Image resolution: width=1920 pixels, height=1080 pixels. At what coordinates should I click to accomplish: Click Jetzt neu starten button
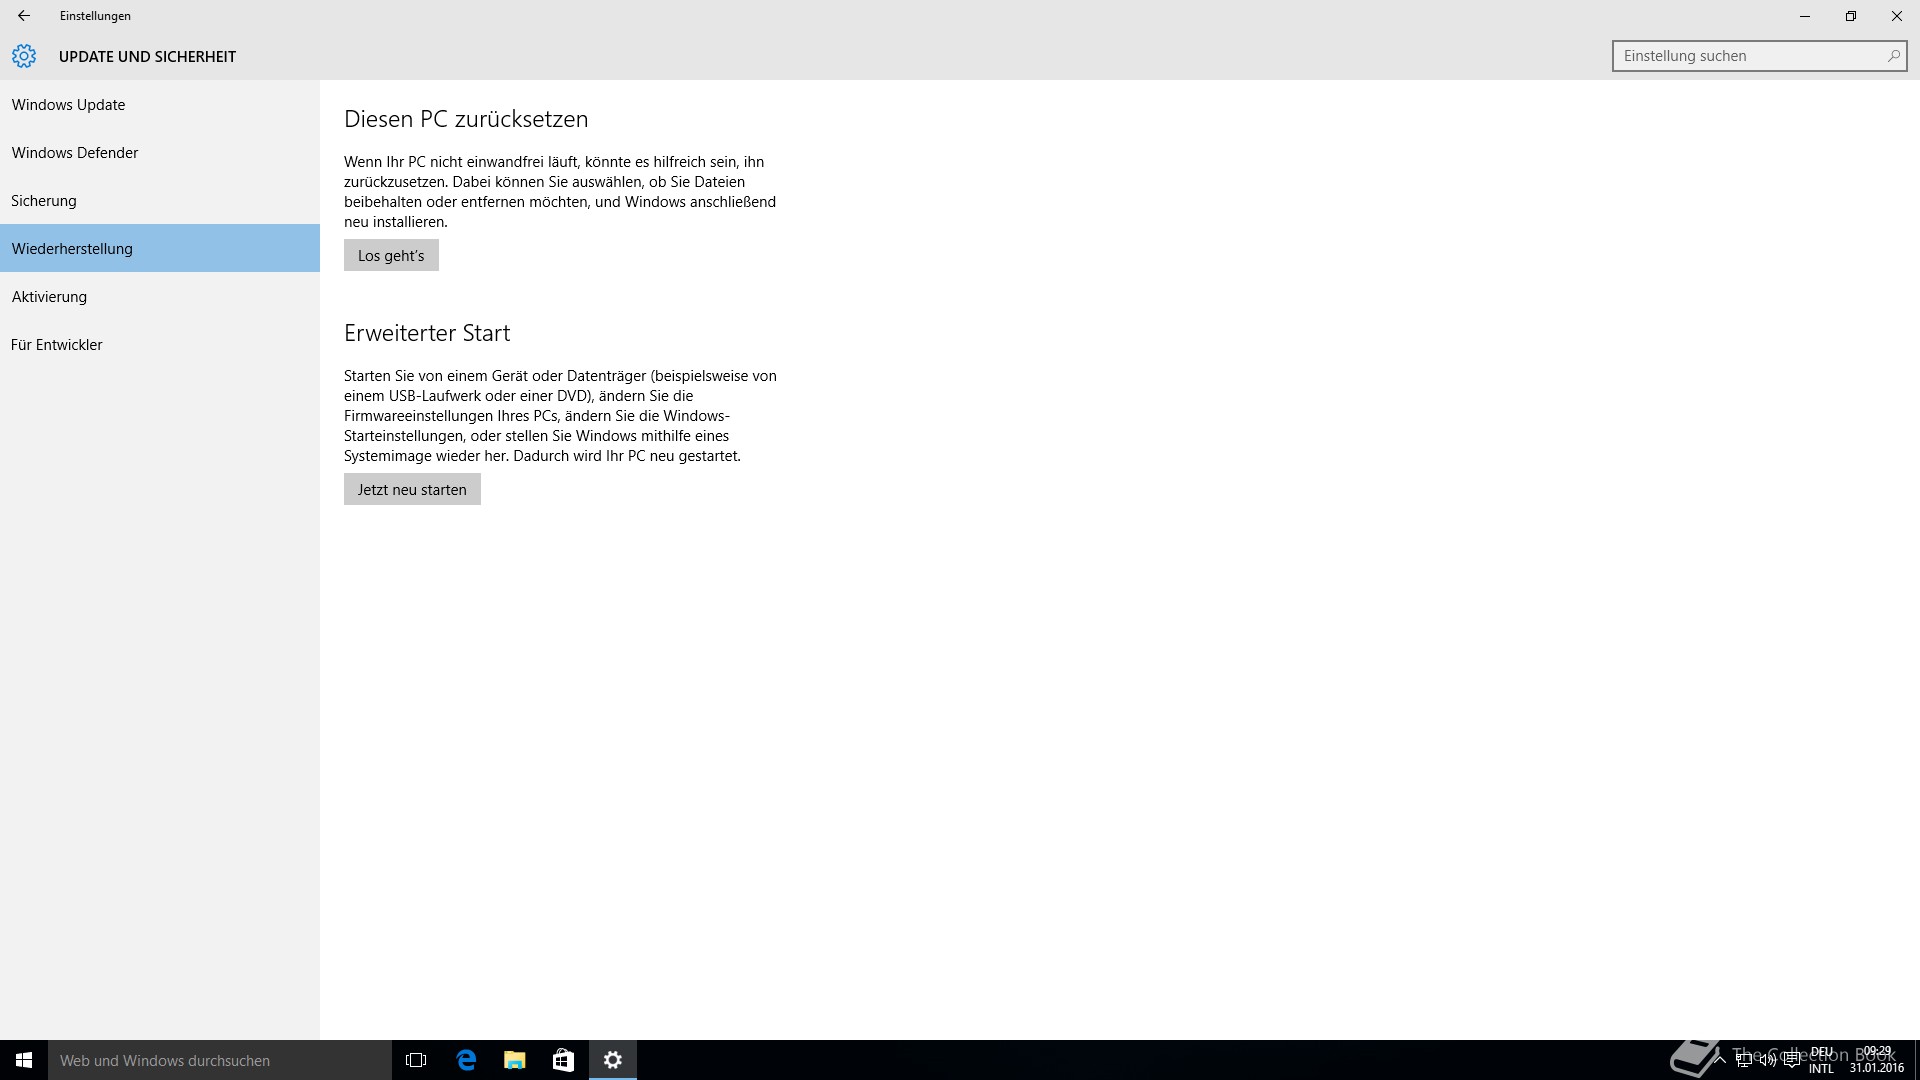[412, 489]
